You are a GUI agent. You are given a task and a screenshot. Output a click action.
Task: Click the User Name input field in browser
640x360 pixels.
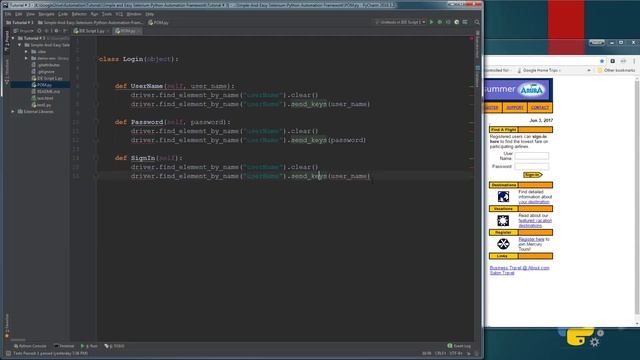(x=532, y=156)
